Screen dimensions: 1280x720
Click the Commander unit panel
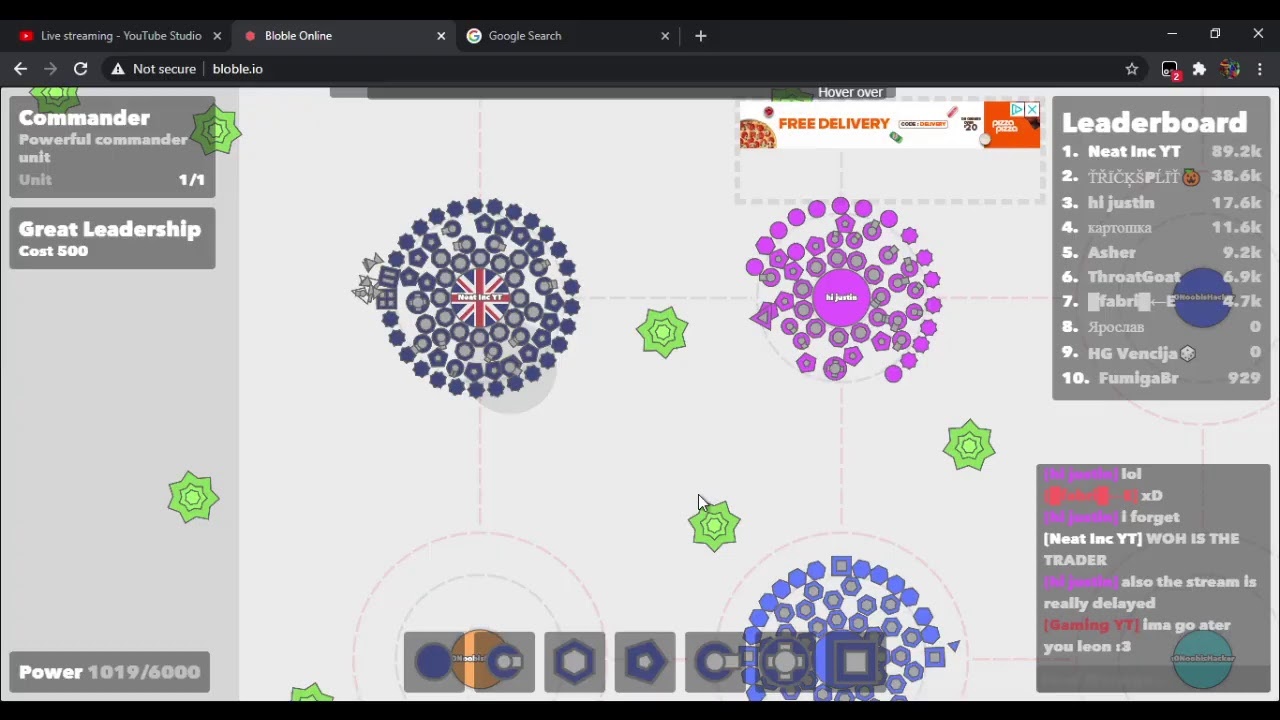click(x=112, y=146)
